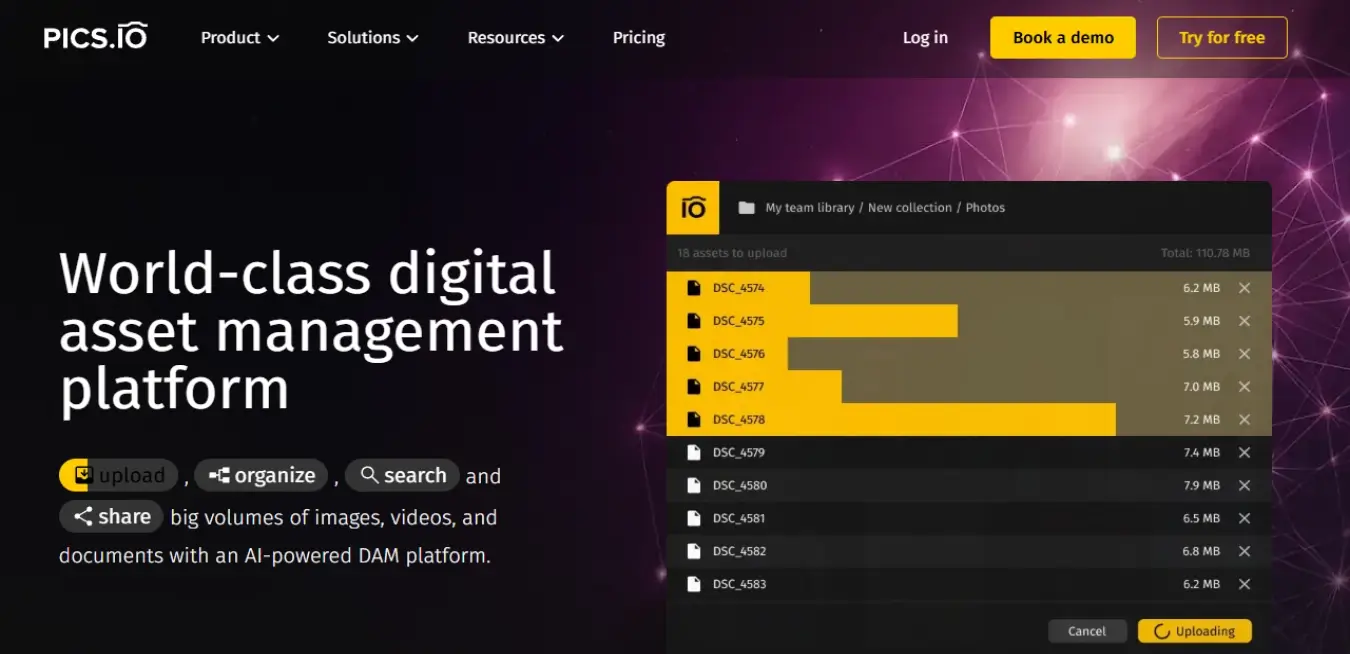Screen dimensions: 1350x654
Task: Click the DSC_4575 file name
Action: [739, 321]
